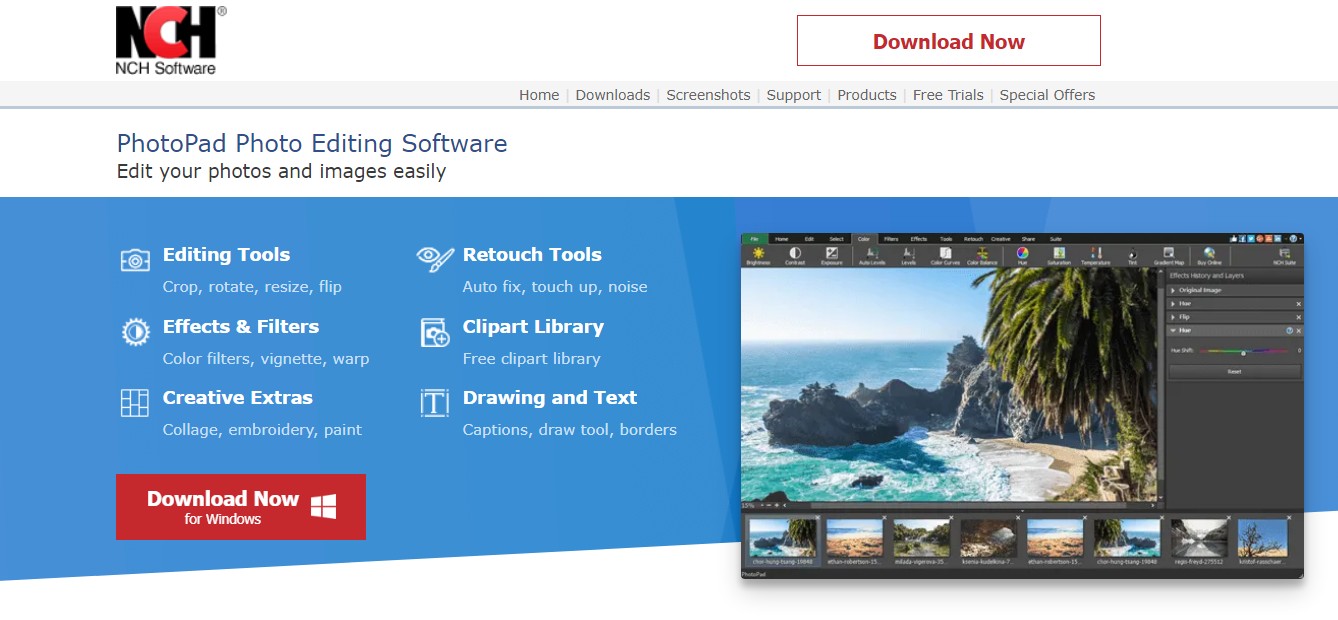Open Color Curves in PhotoPad toolbar

coord(945,256)
